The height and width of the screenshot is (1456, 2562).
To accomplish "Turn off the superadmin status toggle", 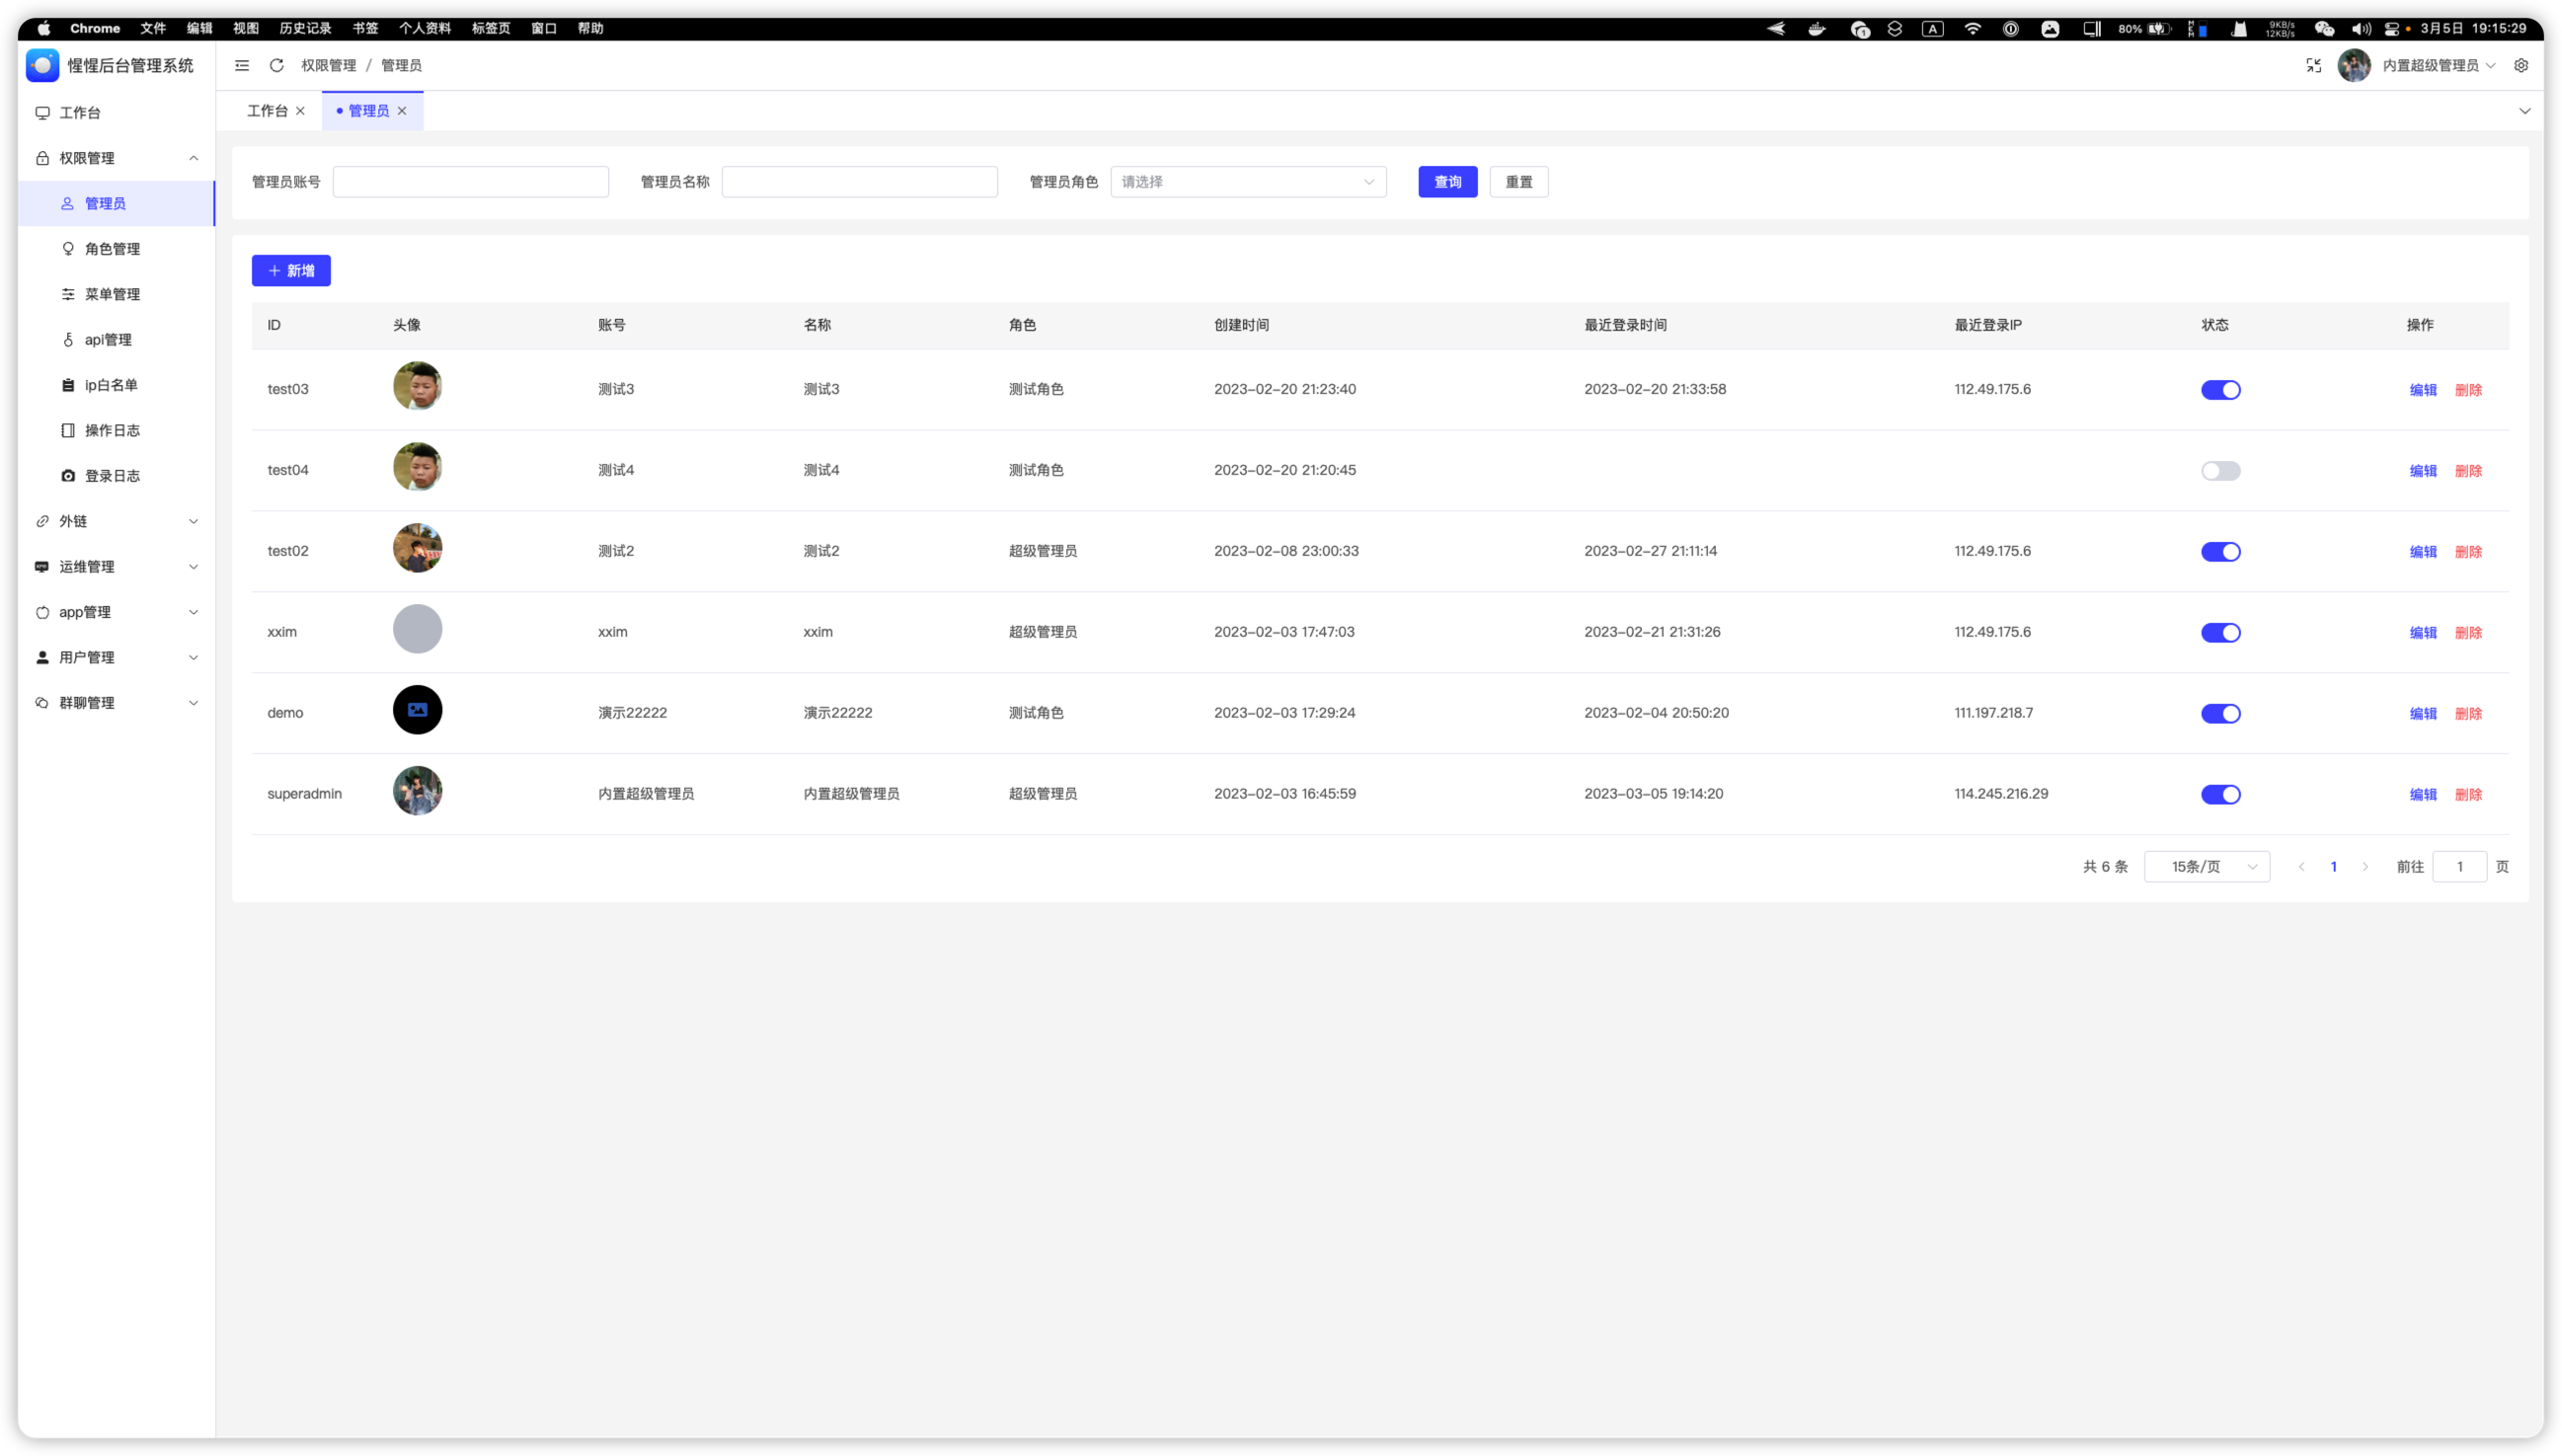I will tap(2220, 795).
